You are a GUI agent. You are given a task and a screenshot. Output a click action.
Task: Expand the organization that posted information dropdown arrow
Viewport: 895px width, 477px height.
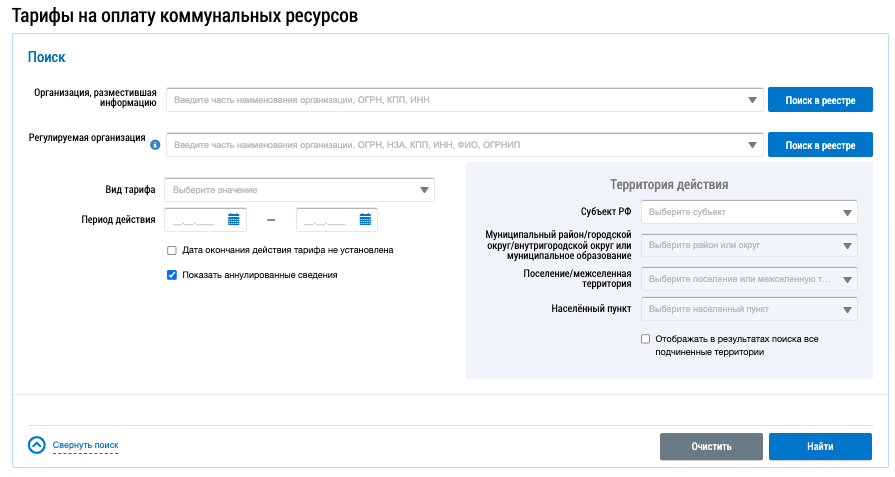click(x=753, y=100)
